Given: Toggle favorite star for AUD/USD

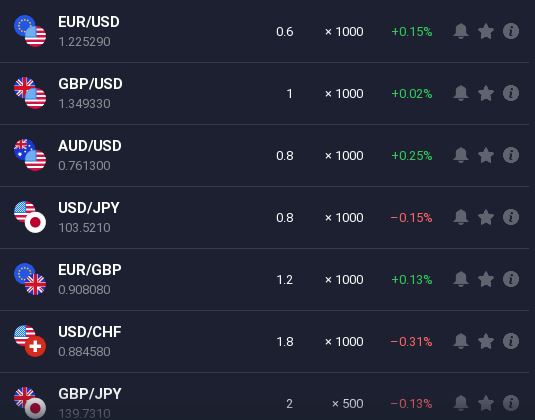Looking at the screenshot, I should (x=486, y=156).
